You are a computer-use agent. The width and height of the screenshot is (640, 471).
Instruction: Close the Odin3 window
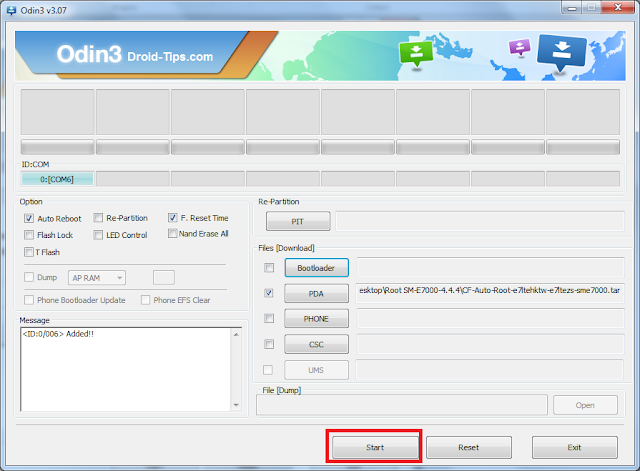click(618, 8)
